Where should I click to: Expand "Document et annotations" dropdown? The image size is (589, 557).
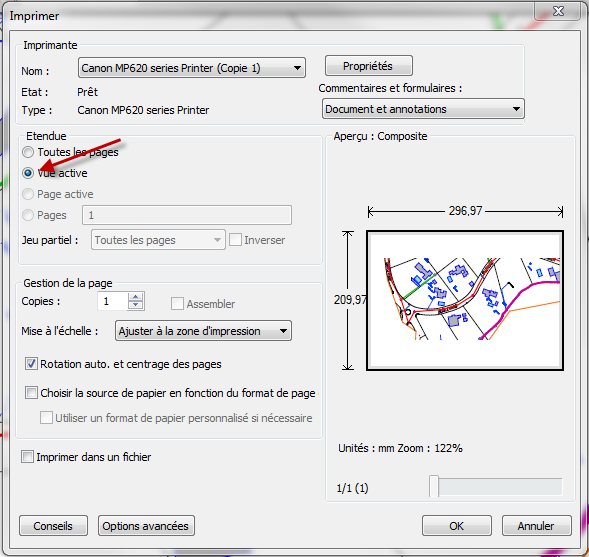tap(423, 109)
